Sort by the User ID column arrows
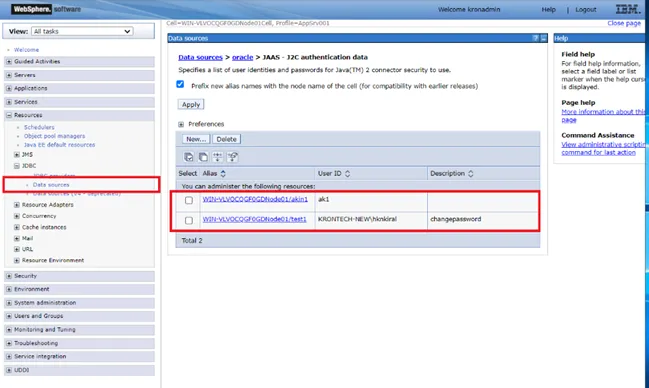 point(347,174)
